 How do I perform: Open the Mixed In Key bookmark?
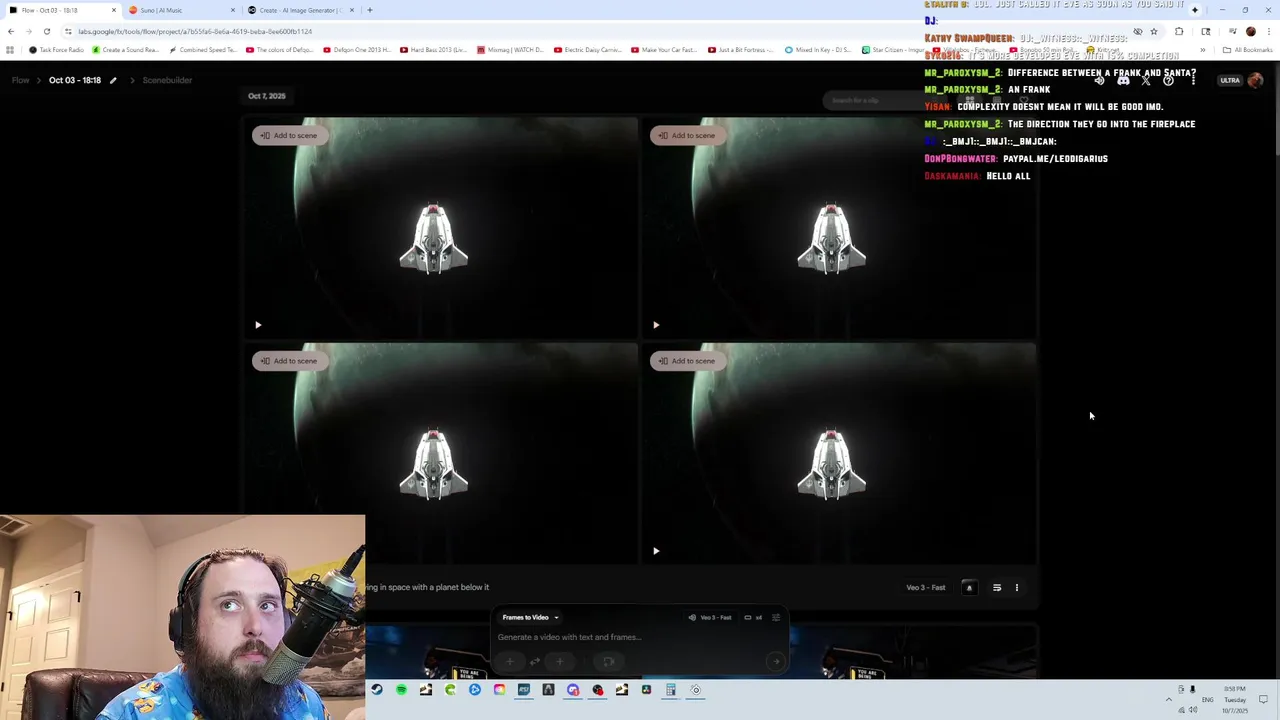[818, 50]
